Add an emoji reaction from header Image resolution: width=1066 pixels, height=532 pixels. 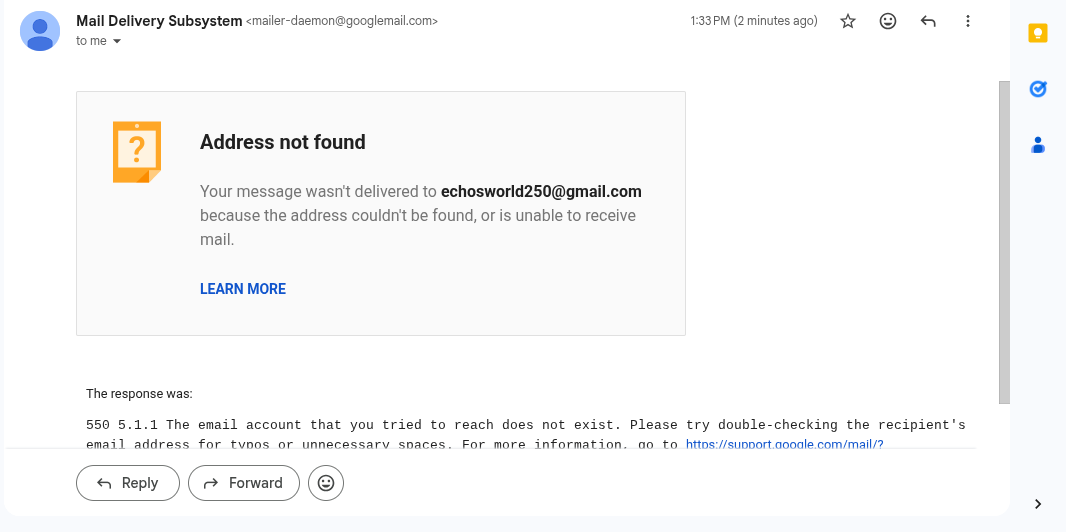pyautogui.click(x=888, y=21)
